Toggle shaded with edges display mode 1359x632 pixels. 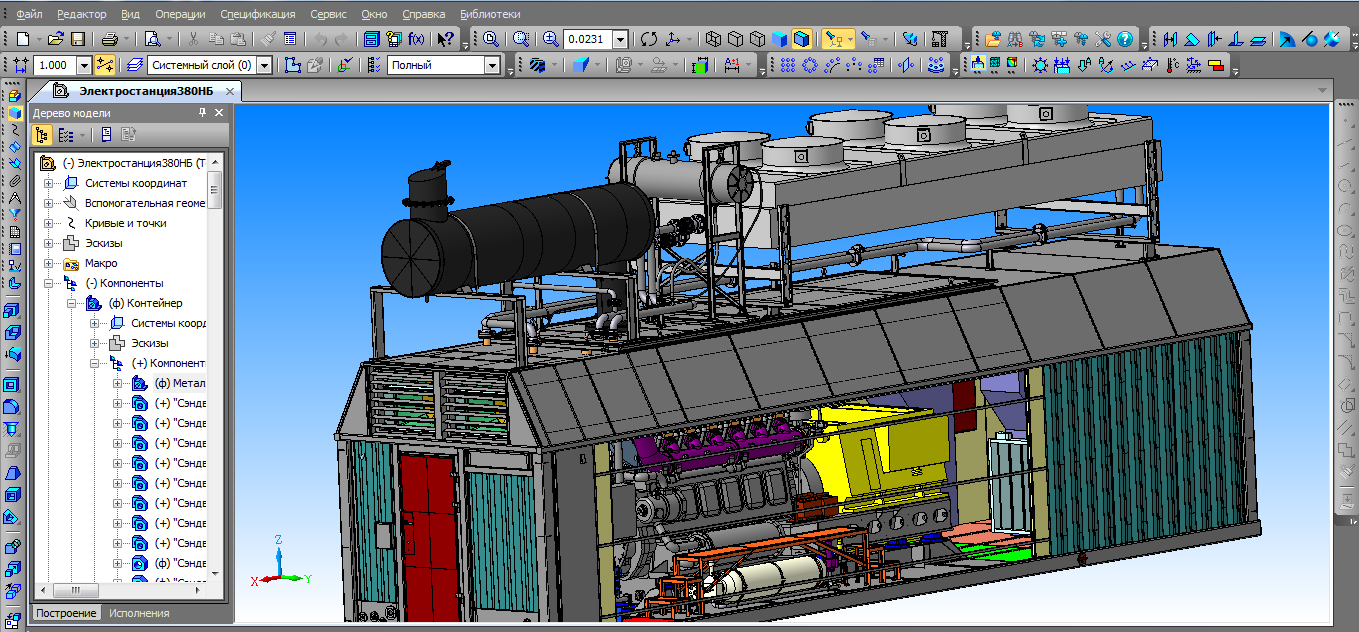pos(801,39)
